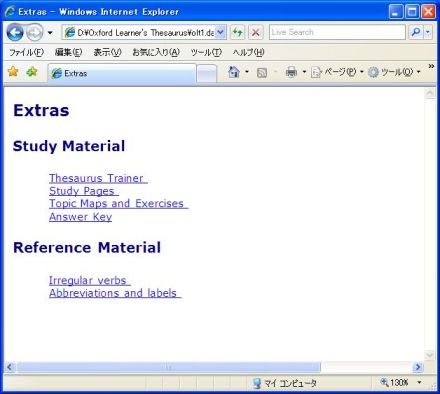Open the Irregular verbs link
This screenshot has height=394, width=440.
[90, 280]
